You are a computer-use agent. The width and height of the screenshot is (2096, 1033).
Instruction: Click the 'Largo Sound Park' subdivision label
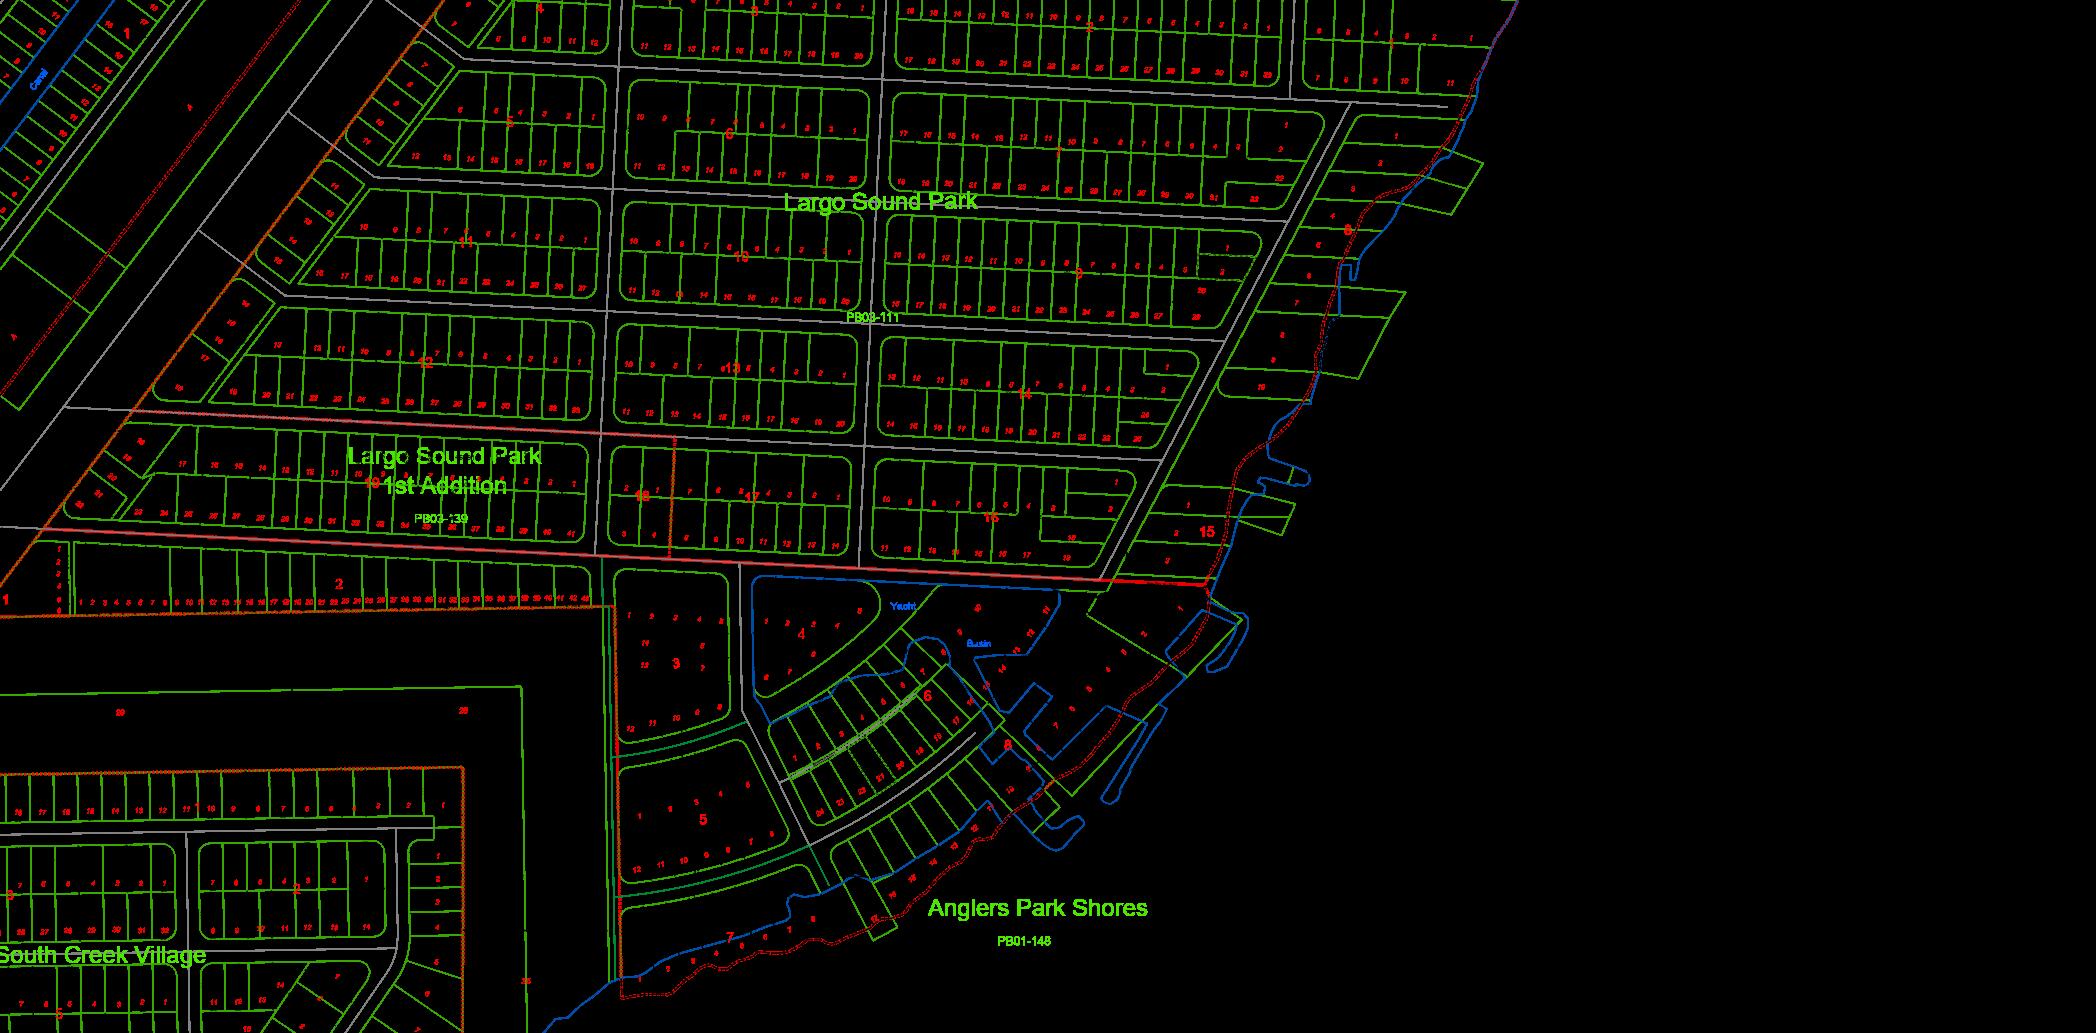click(880, 202)
